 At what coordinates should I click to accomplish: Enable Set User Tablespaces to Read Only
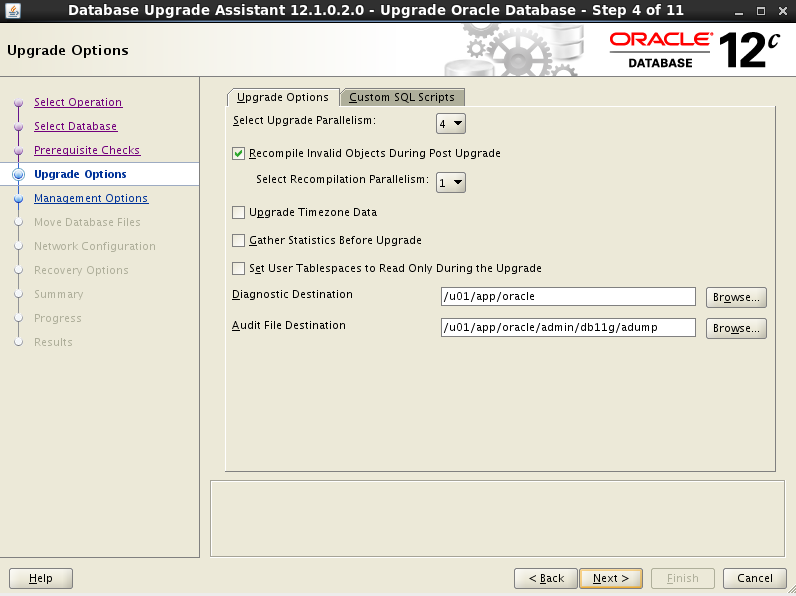[238, 268]
